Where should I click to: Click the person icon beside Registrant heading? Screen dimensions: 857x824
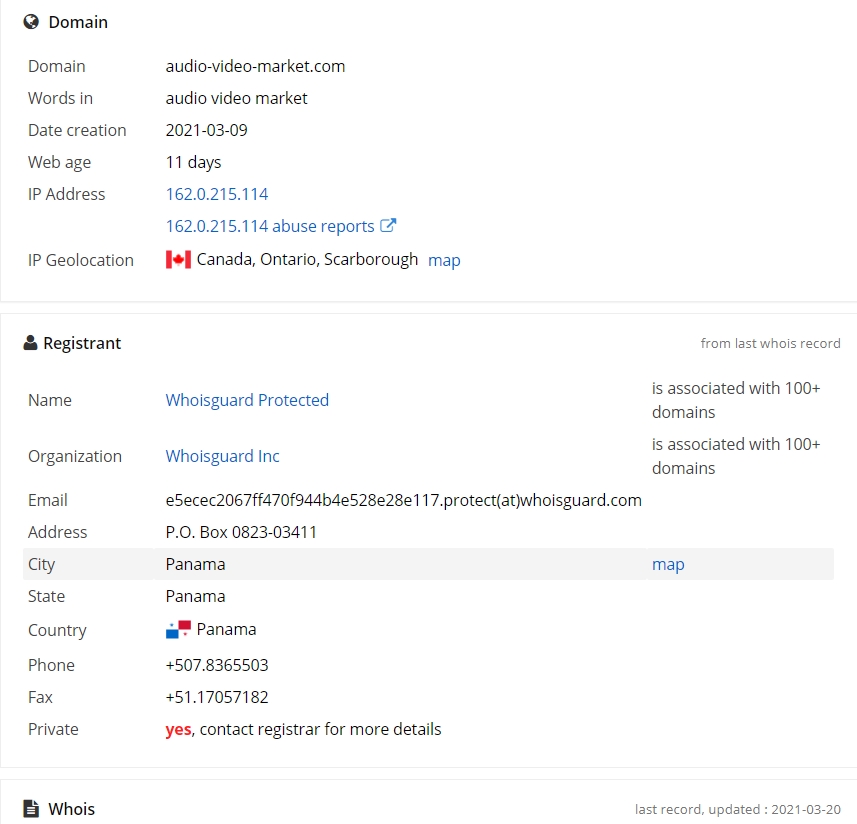pos(31,343)
